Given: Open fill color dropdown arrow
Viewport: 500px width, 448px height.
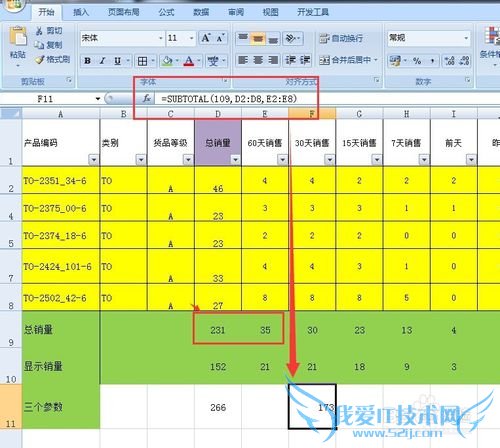Looking at the screenshot, I should pos(177,61).
